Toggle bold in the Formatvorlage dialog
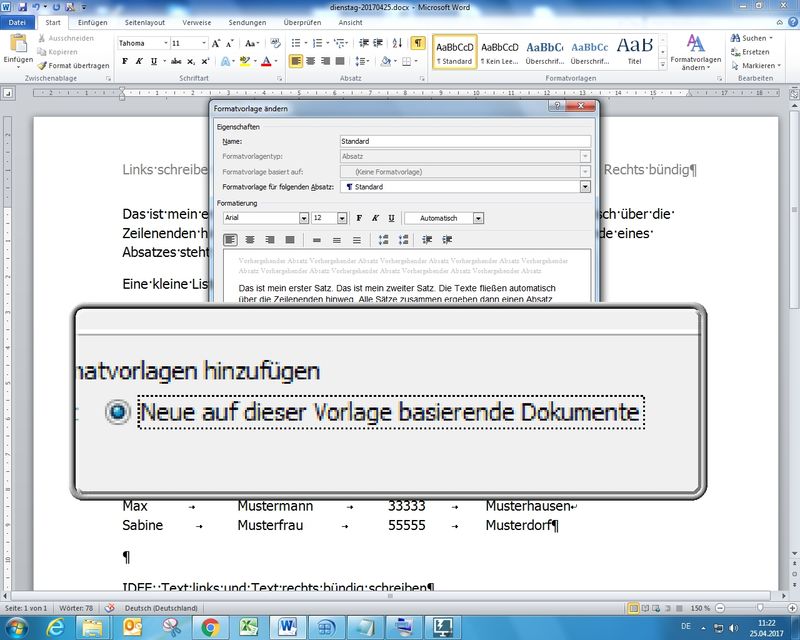 (x=359, y=218)
